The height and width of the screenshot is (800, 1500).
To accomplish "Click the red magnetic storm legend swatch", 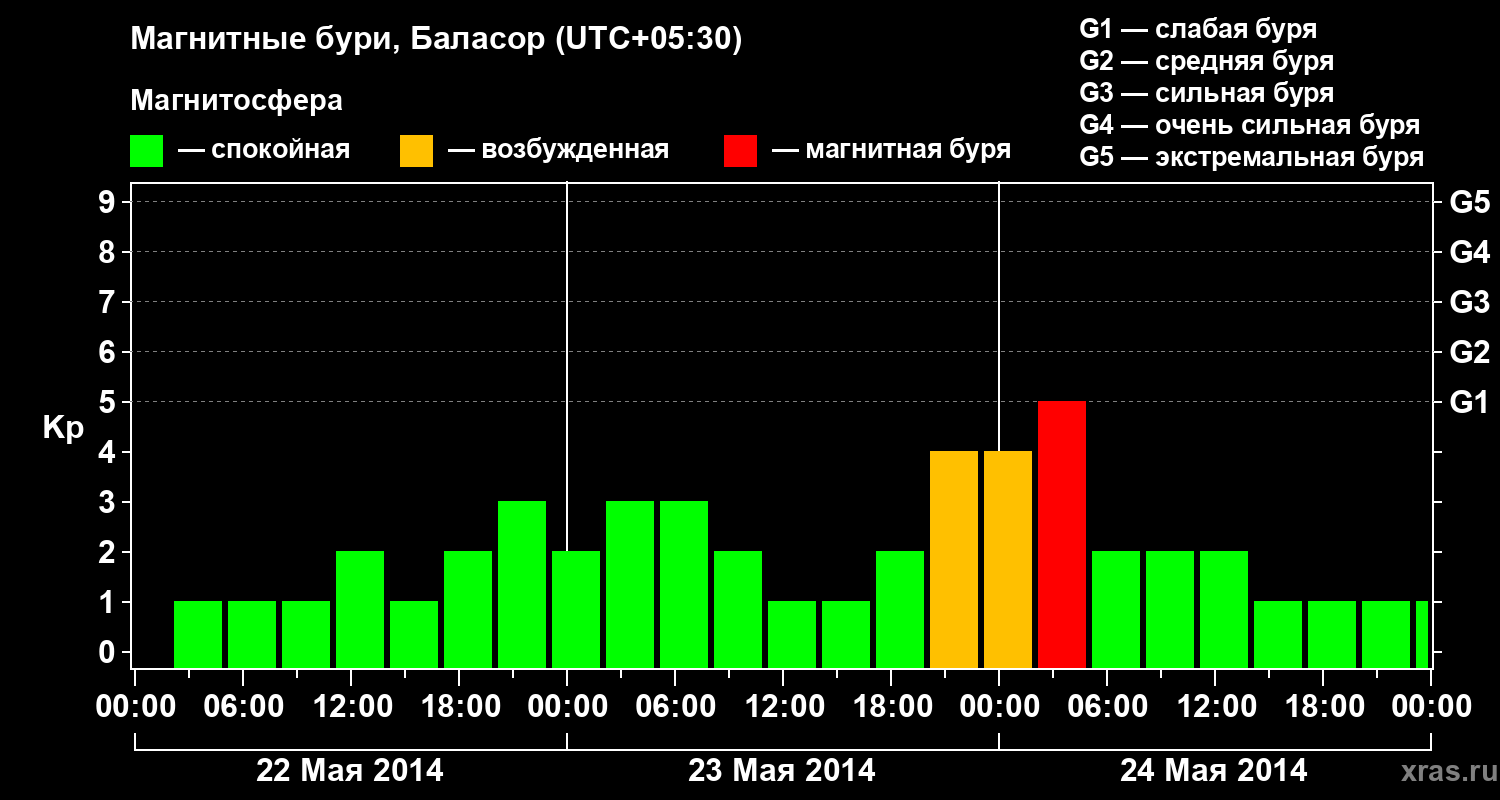I will (740, 151).
